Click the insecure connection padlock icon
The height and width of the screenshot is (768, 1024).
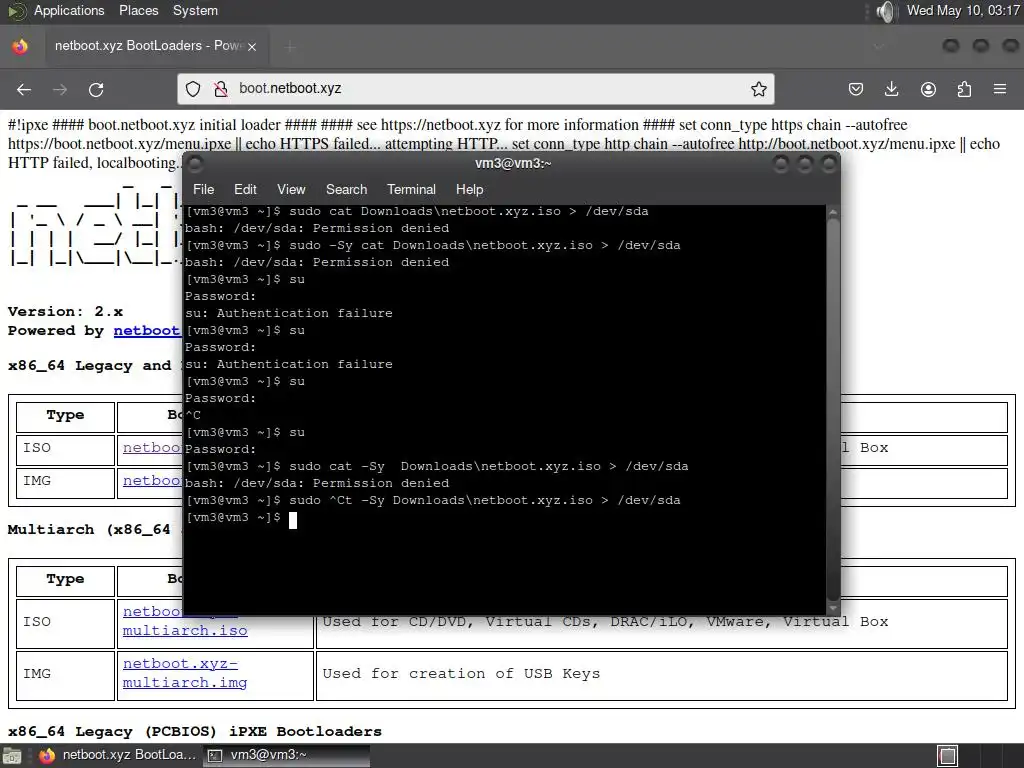tap(221, 89)
